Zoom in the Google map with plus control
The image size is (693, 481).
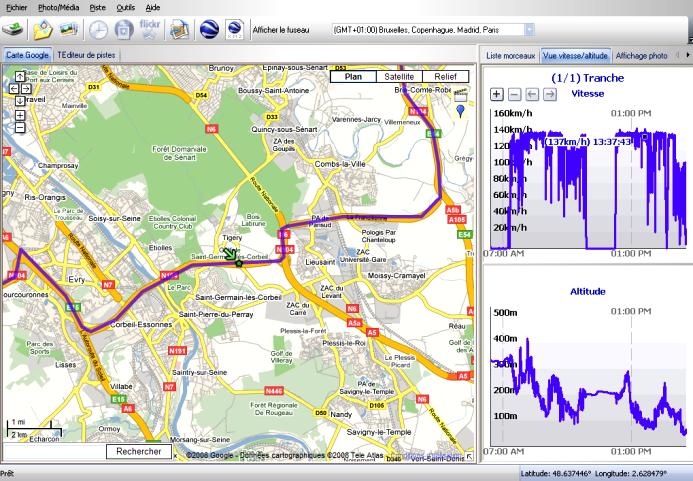(x=20, y=115)
